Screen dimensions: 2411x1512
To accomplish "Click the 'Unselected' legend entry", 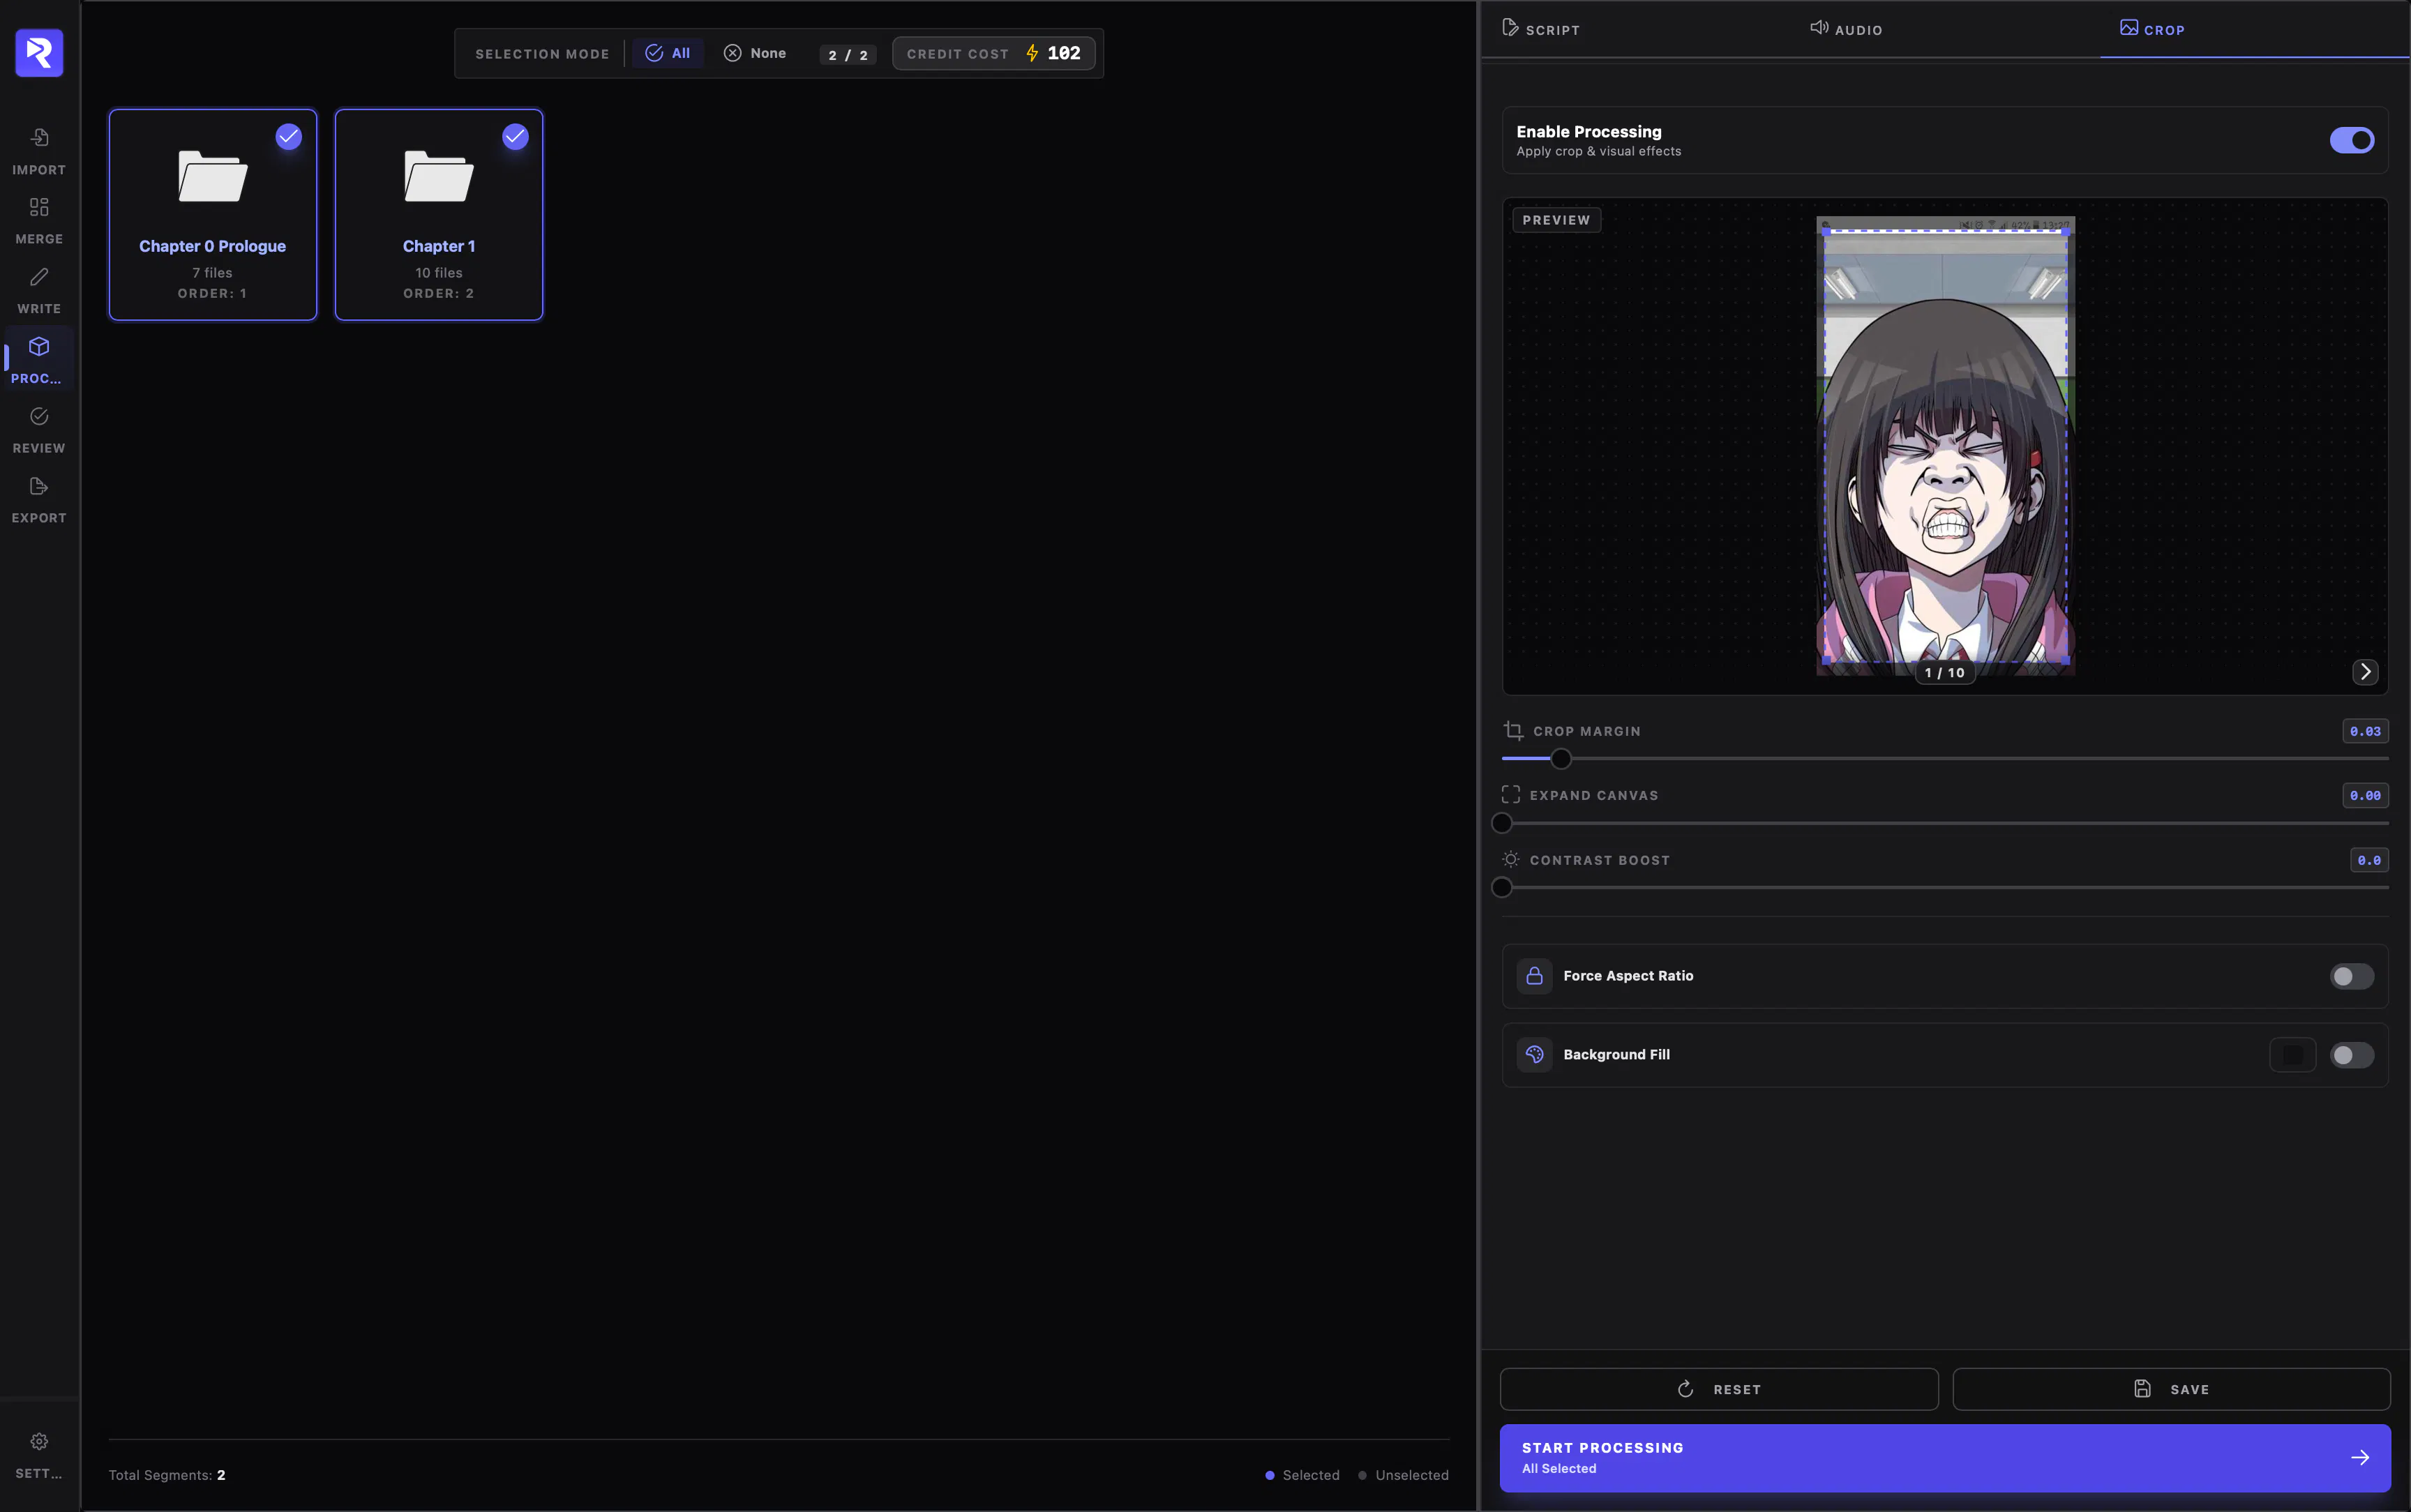I will (x=1403, y=1475).
